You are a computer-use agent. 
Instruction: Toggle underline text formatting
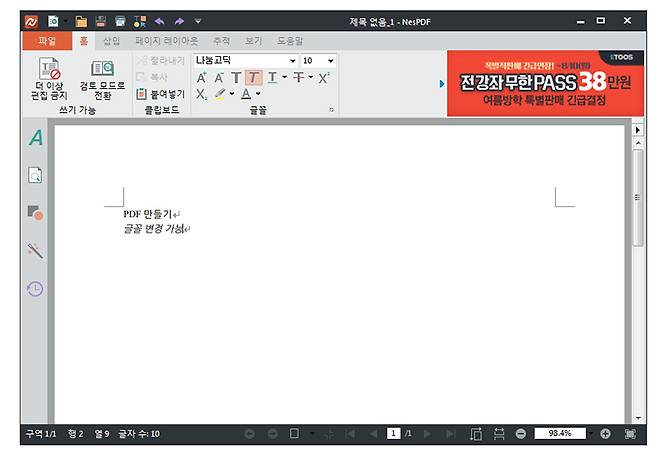[272, 78]
